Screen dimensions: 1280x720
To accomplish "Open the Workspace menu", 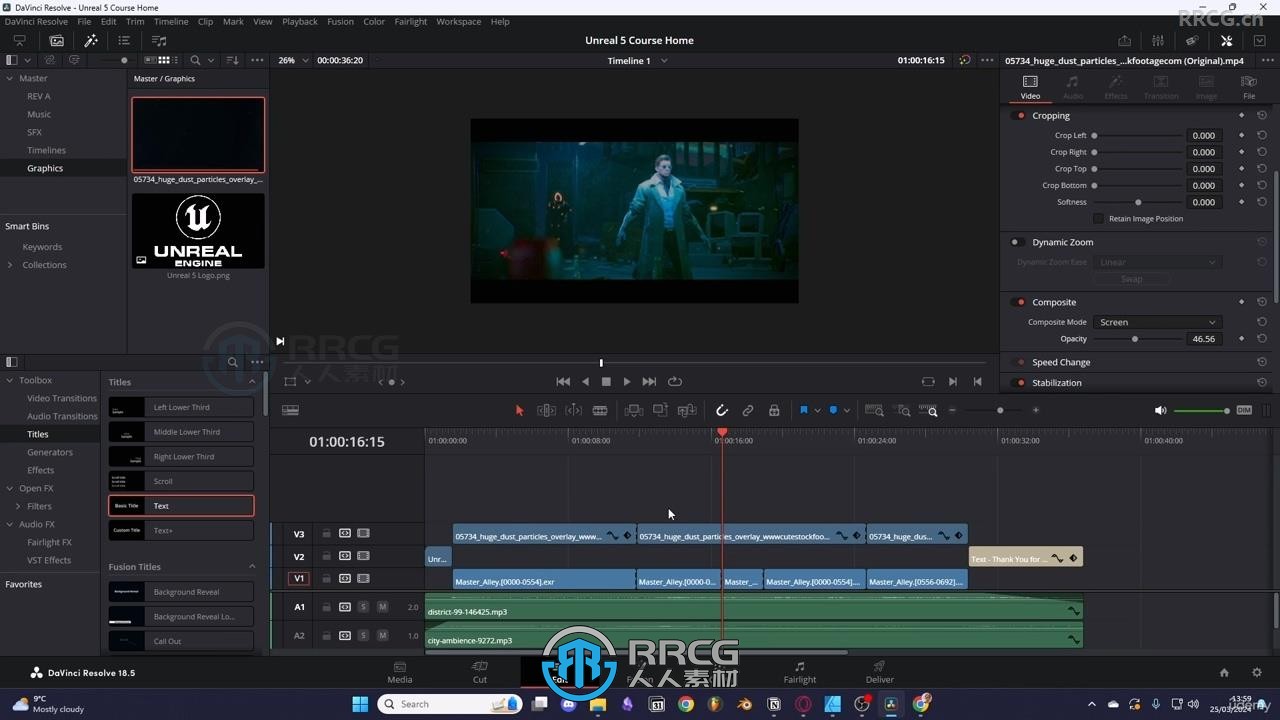I will (459, 21).
